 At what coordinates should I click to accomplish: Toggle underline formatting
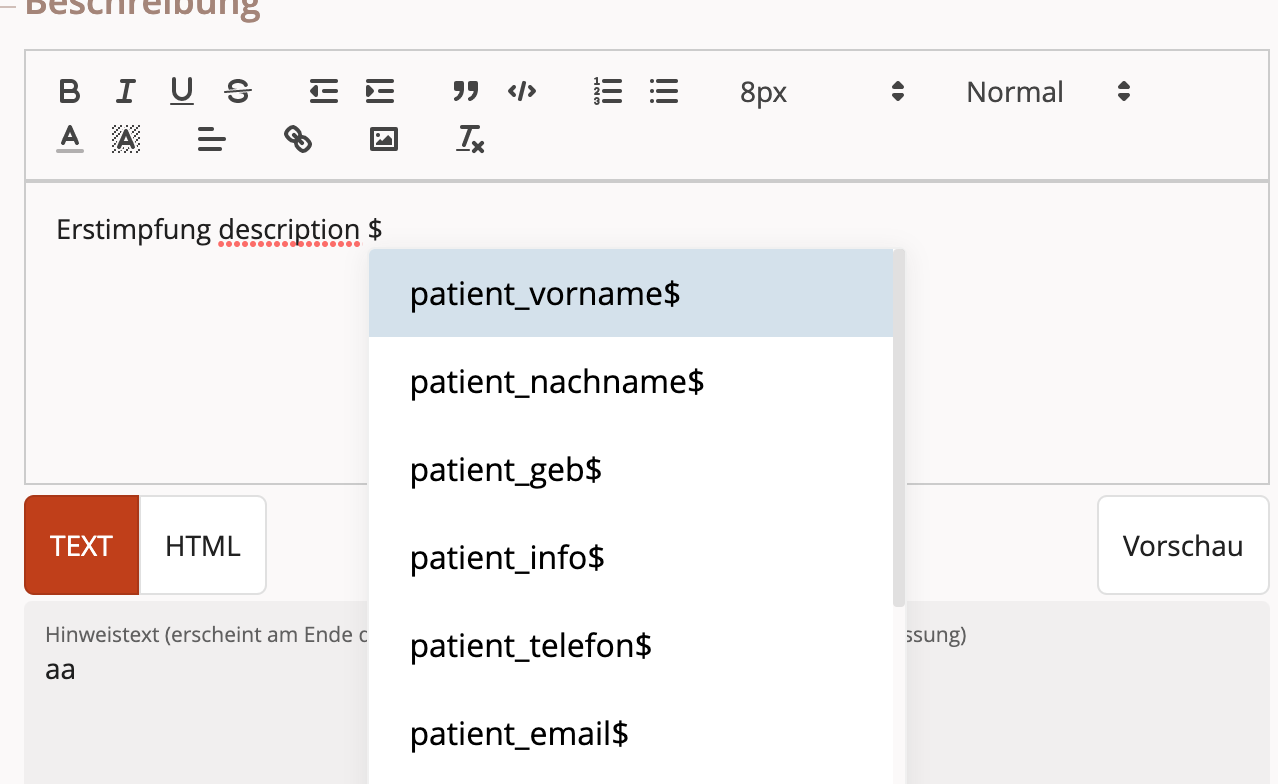181,92
